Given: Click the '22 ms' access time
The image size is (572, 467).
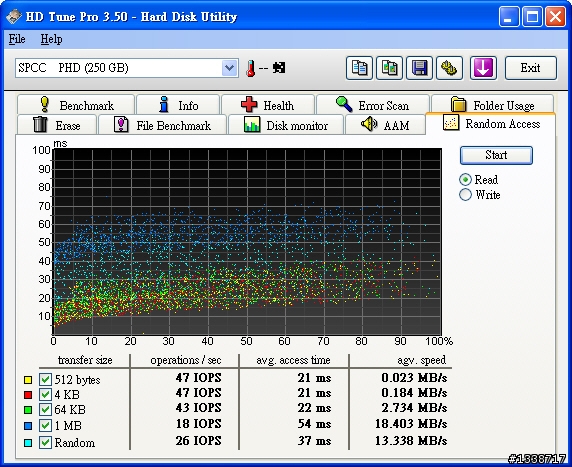Looking at the screenshot, I should (x=314, y=408).
